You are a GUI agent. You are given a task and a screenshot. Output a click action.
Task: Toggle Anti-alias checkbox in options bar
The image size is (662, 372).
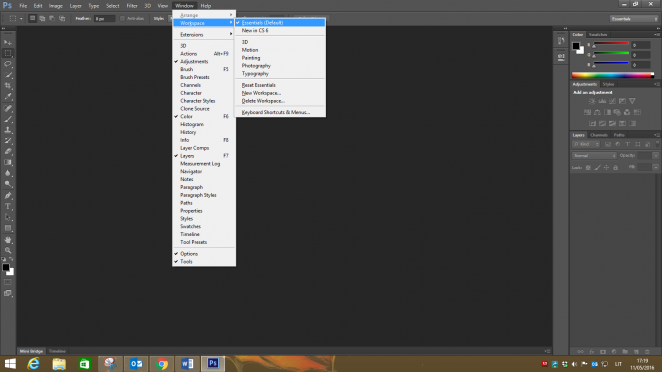coord(122,19)
